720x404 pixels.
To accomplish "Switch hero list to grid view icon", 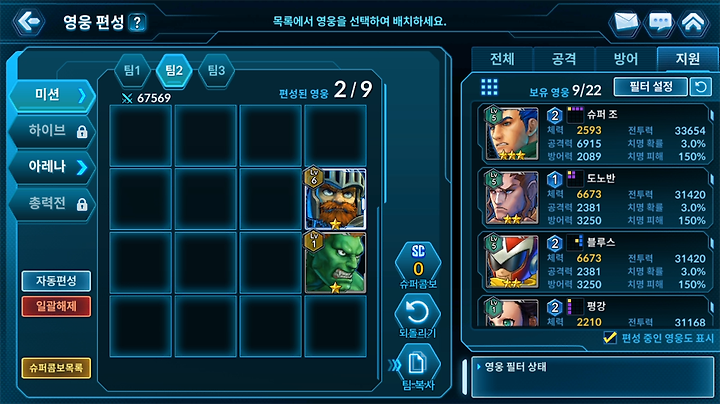I will point(489,87).
